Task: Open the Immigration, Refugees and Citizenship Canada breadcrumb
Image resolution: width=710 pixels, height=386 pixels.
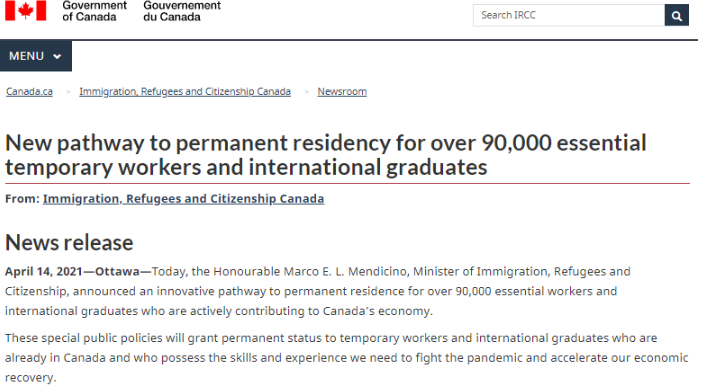Action: (185, 92)
